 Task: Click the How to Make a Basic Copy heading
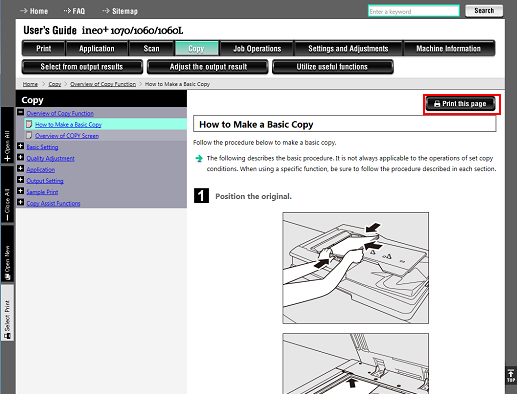[x=256, y=125]
